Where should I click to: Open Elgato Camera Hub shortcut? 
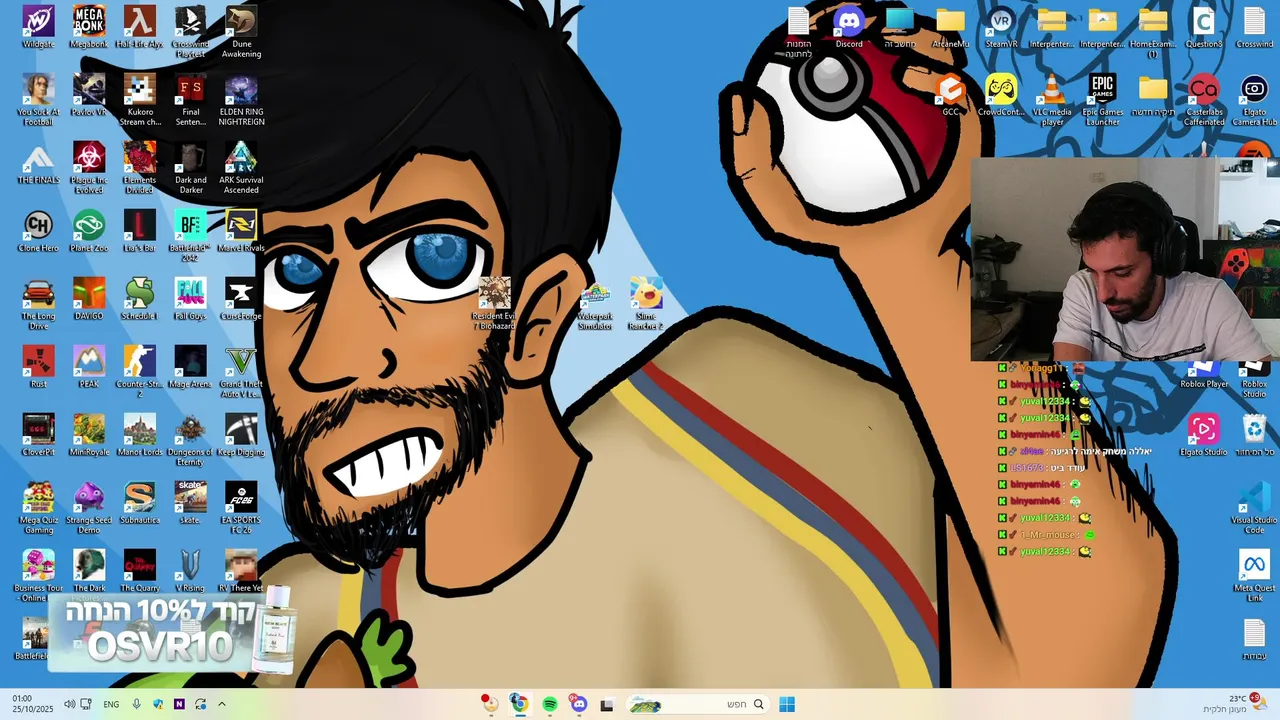(1254, 100)
